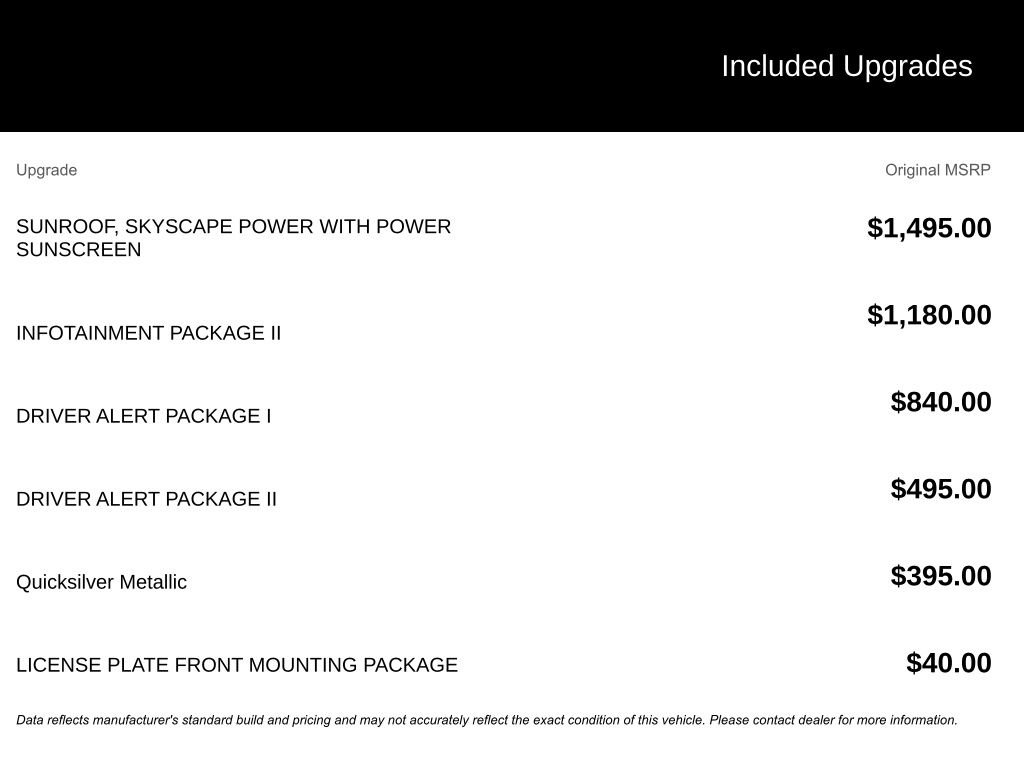Click the $1,180.00 price

(x=929, y=315)
